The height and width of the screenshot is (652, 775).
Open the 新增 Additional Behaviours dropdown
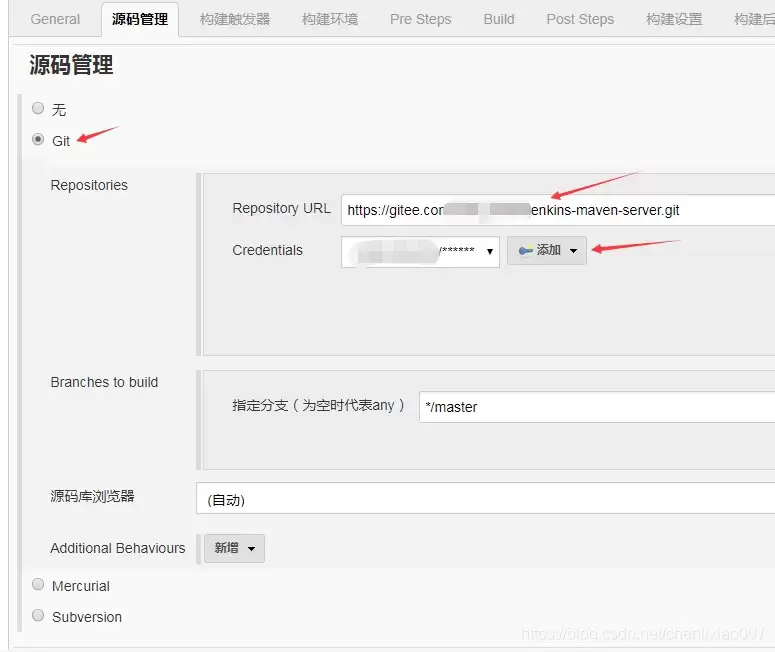234,548
